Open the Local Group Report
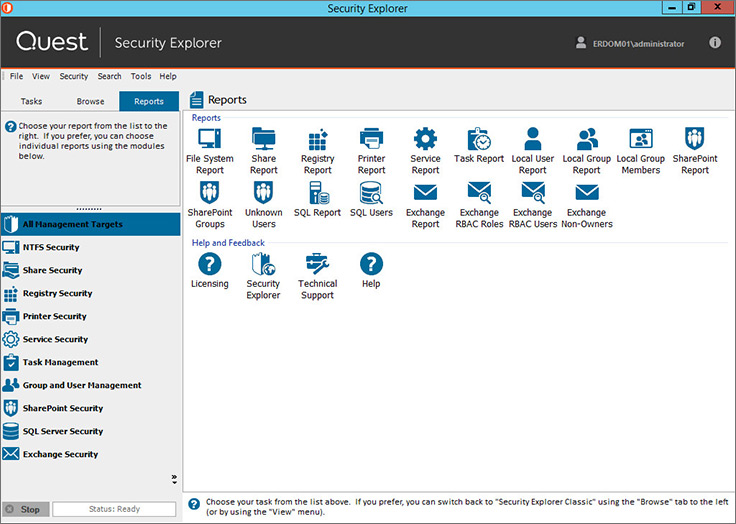The width and height of the screenshot is (736, 524). tap(587, 151)
